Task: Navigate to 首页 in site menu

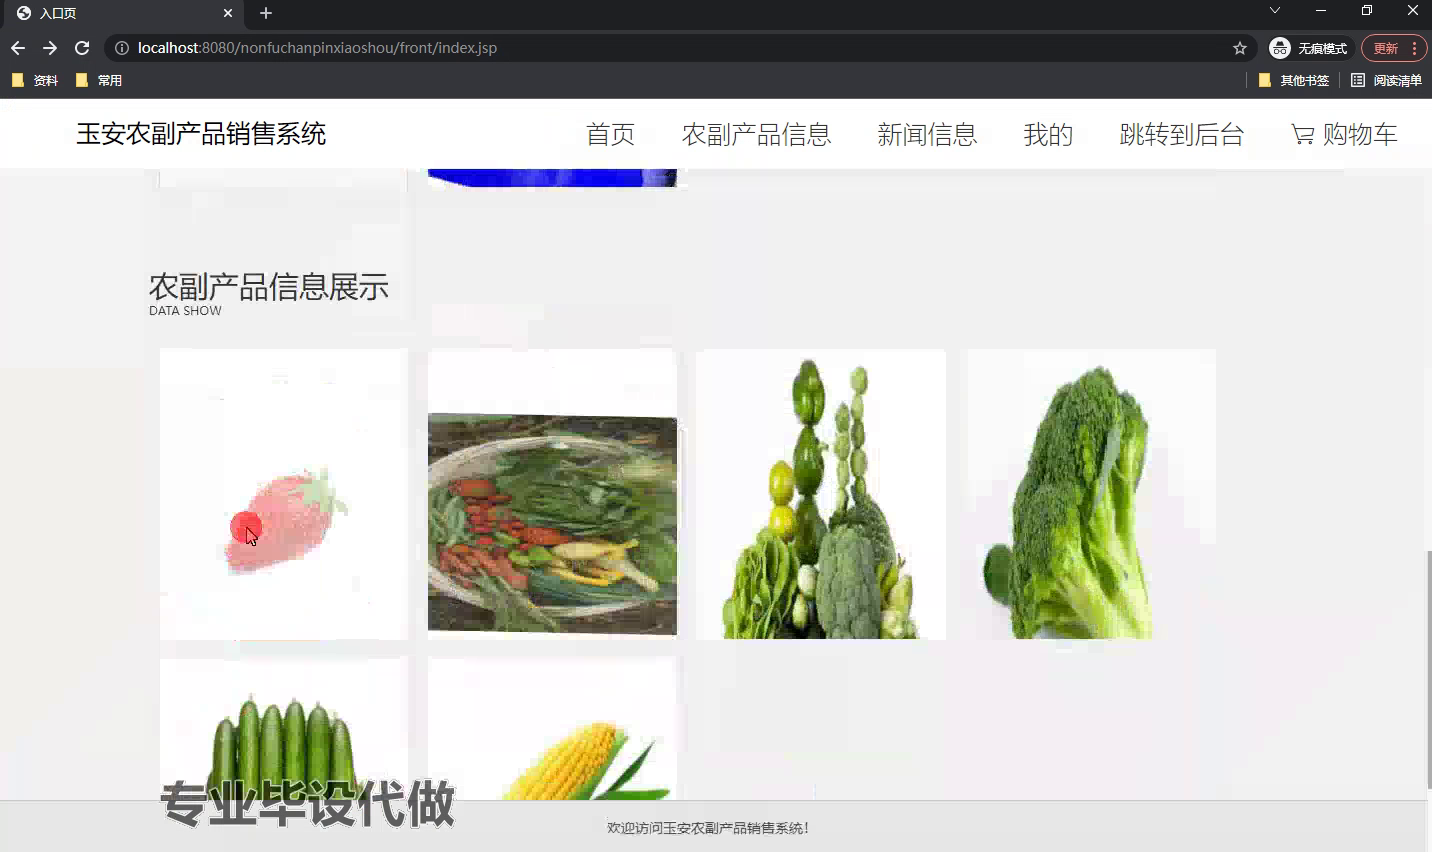Action: coord(610,134)
